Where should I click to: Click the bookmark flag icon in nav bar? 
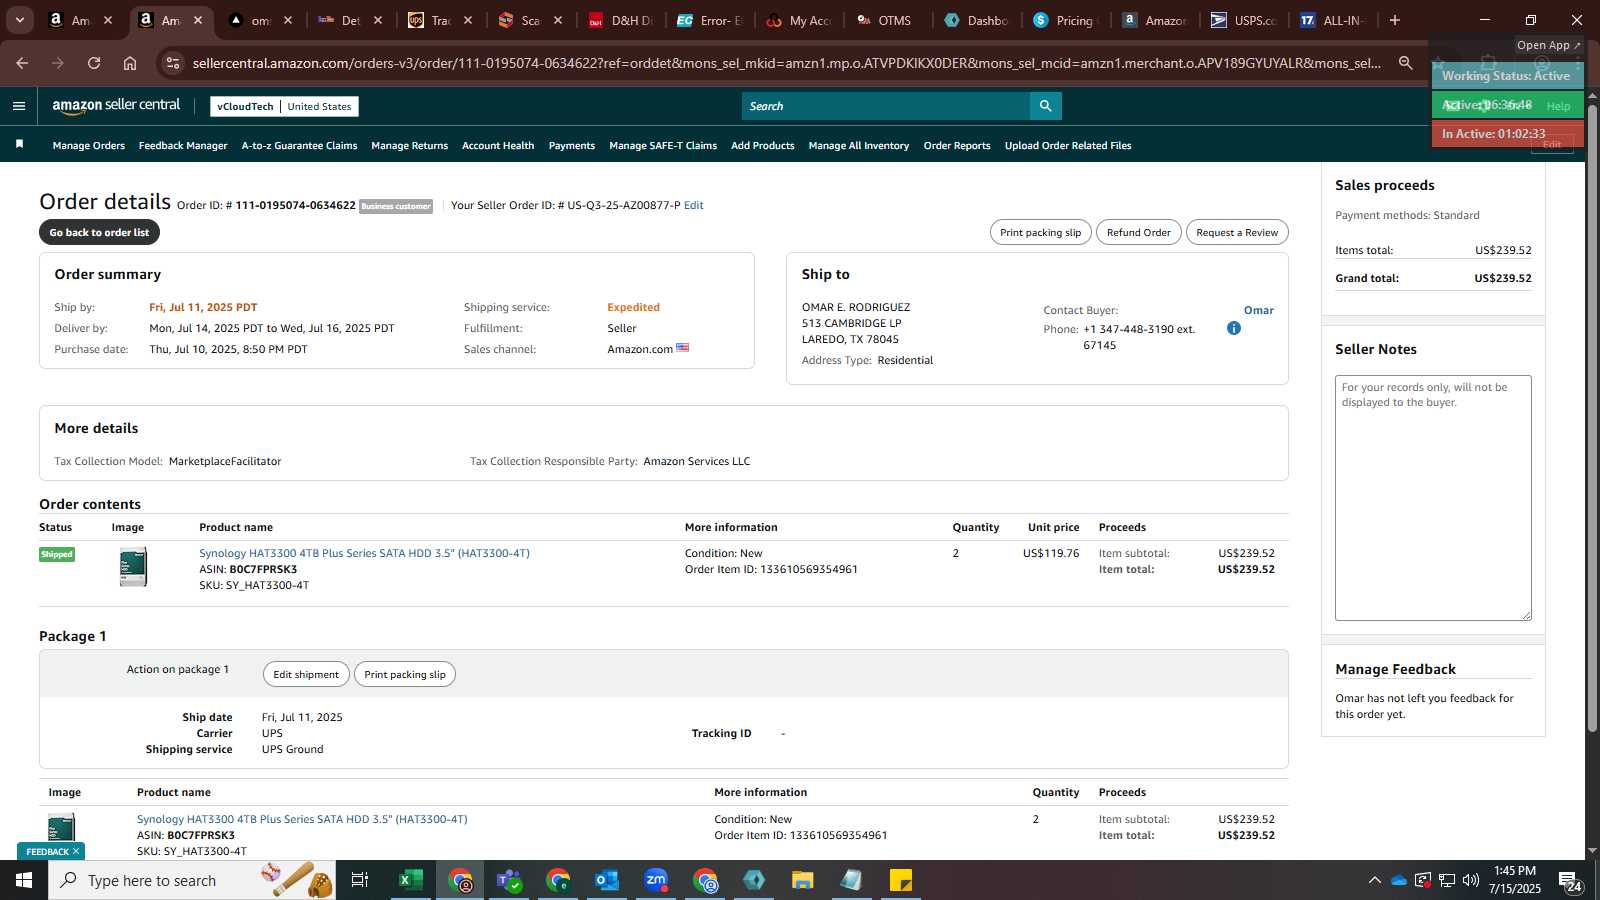19,145
